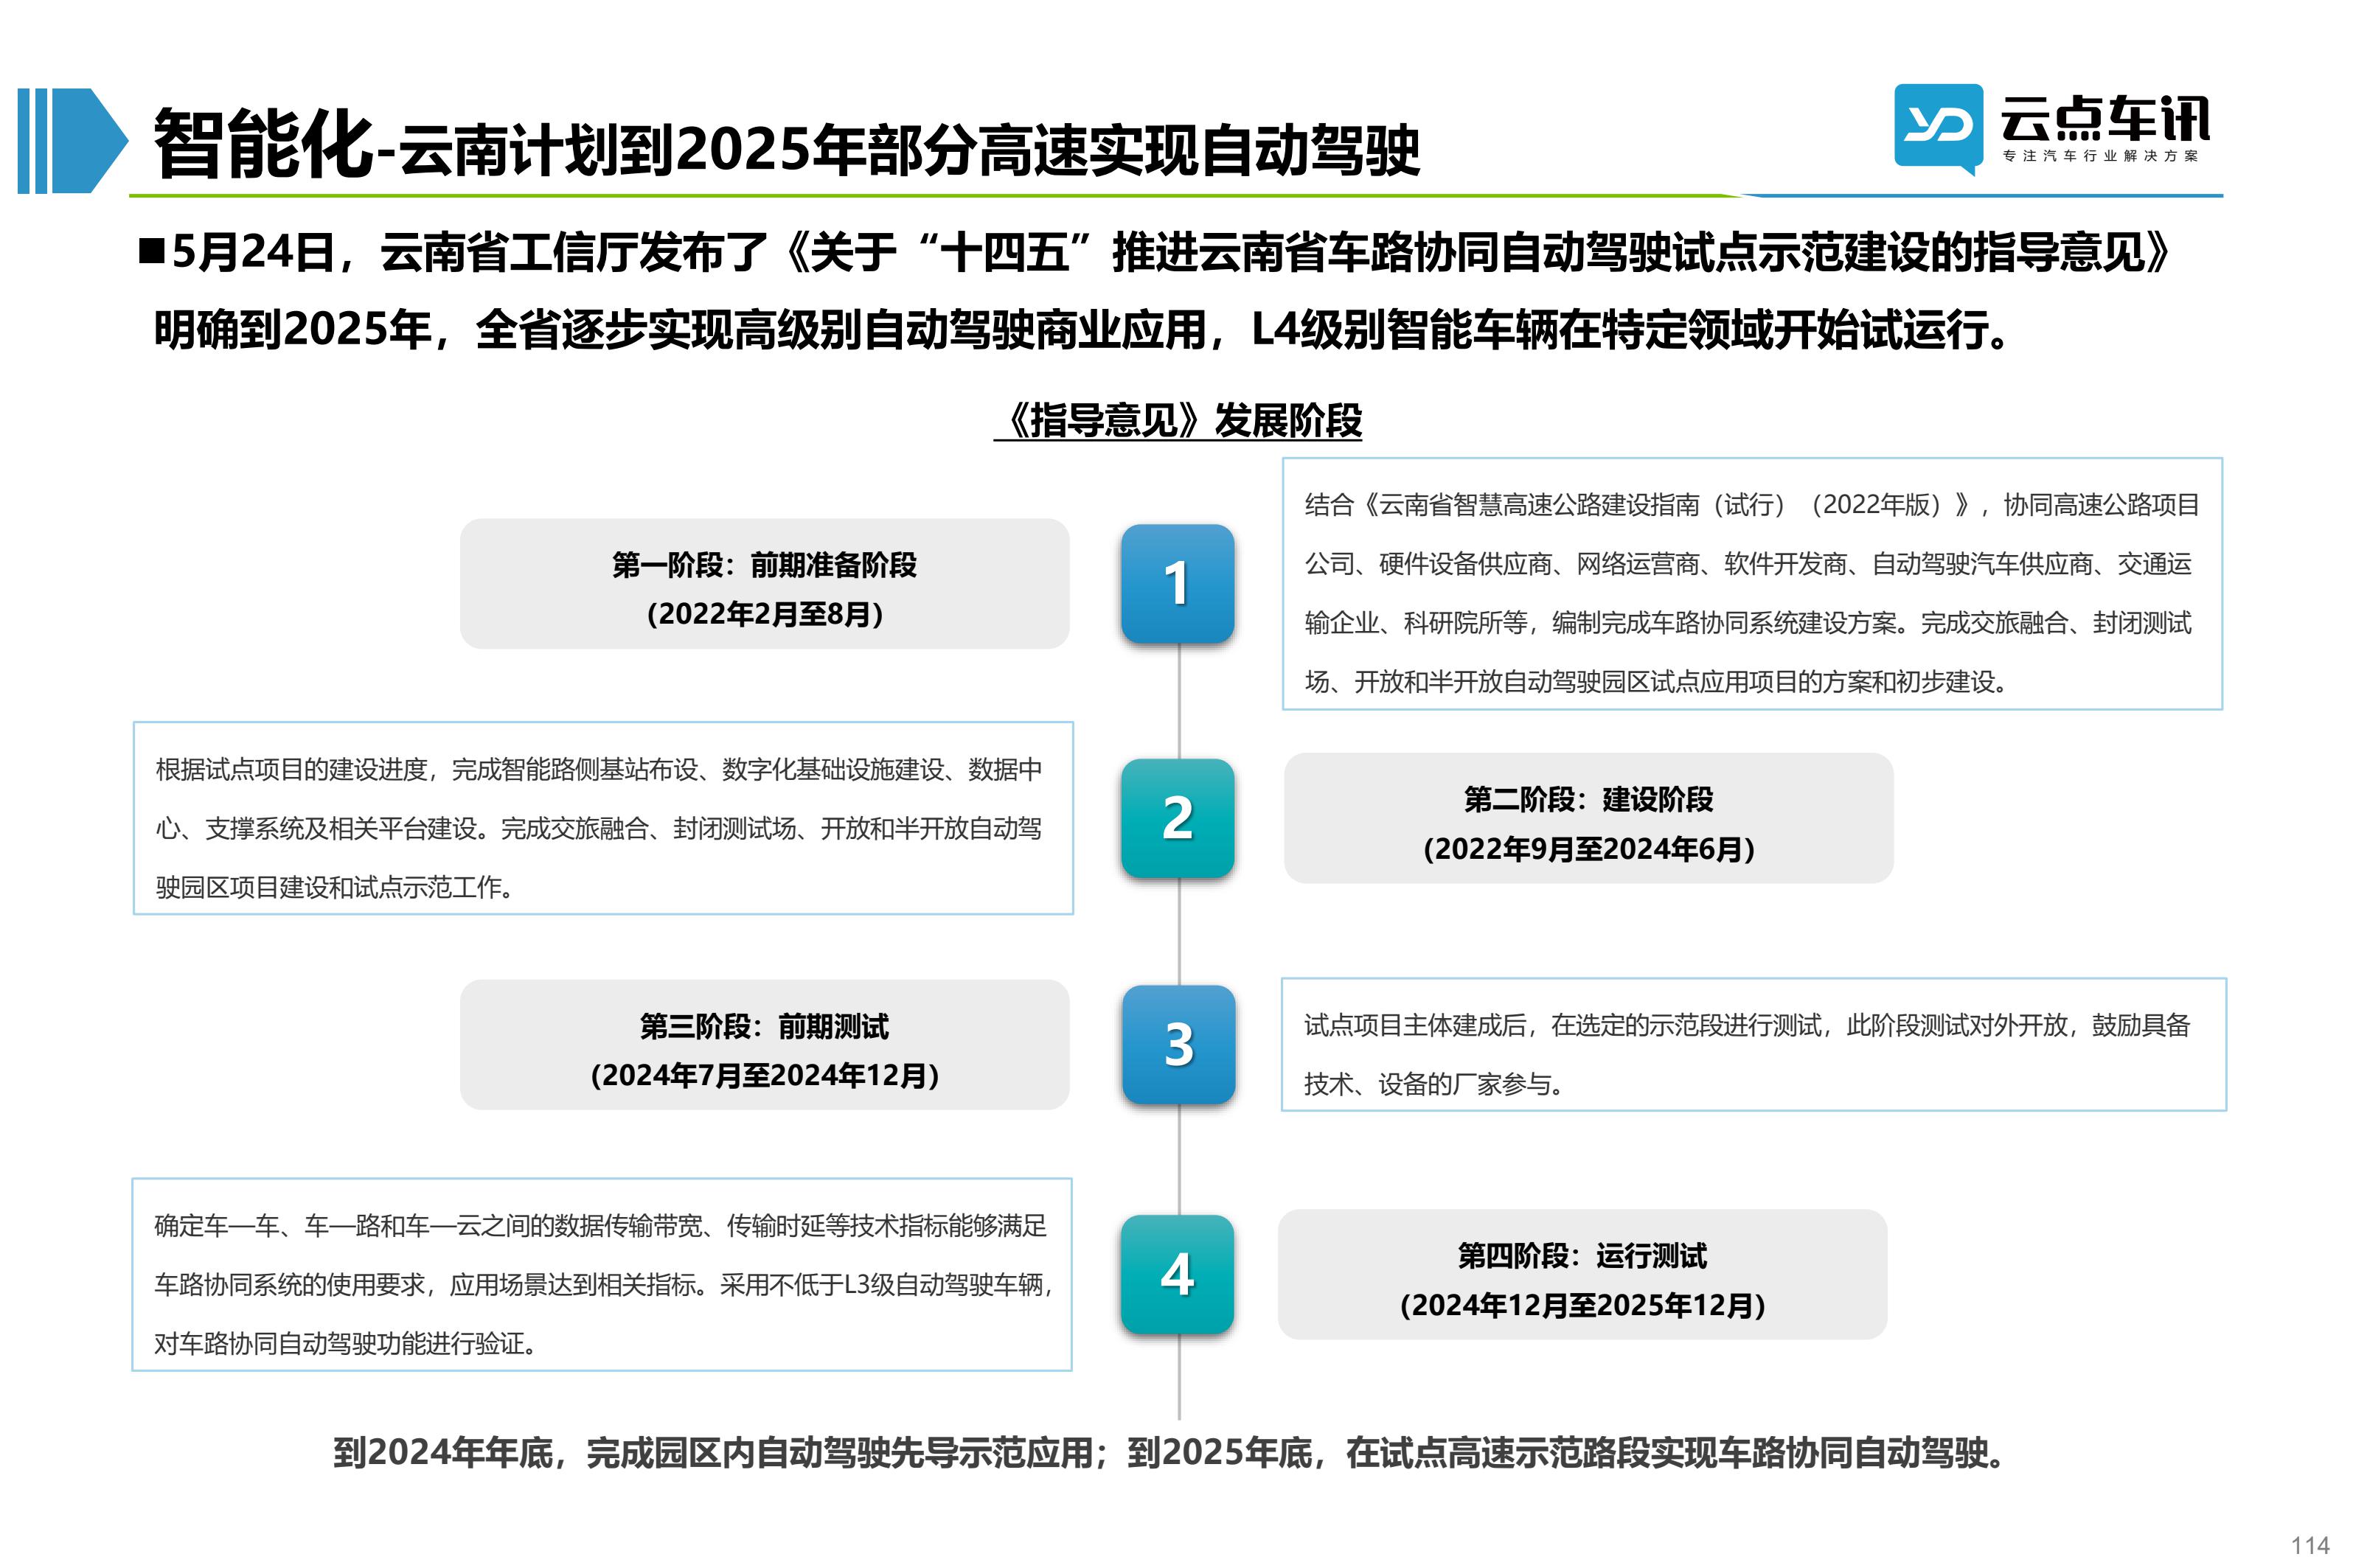Click the description box starting 结合《云南省智慧高速公路建设指南

click(1752, 584)
